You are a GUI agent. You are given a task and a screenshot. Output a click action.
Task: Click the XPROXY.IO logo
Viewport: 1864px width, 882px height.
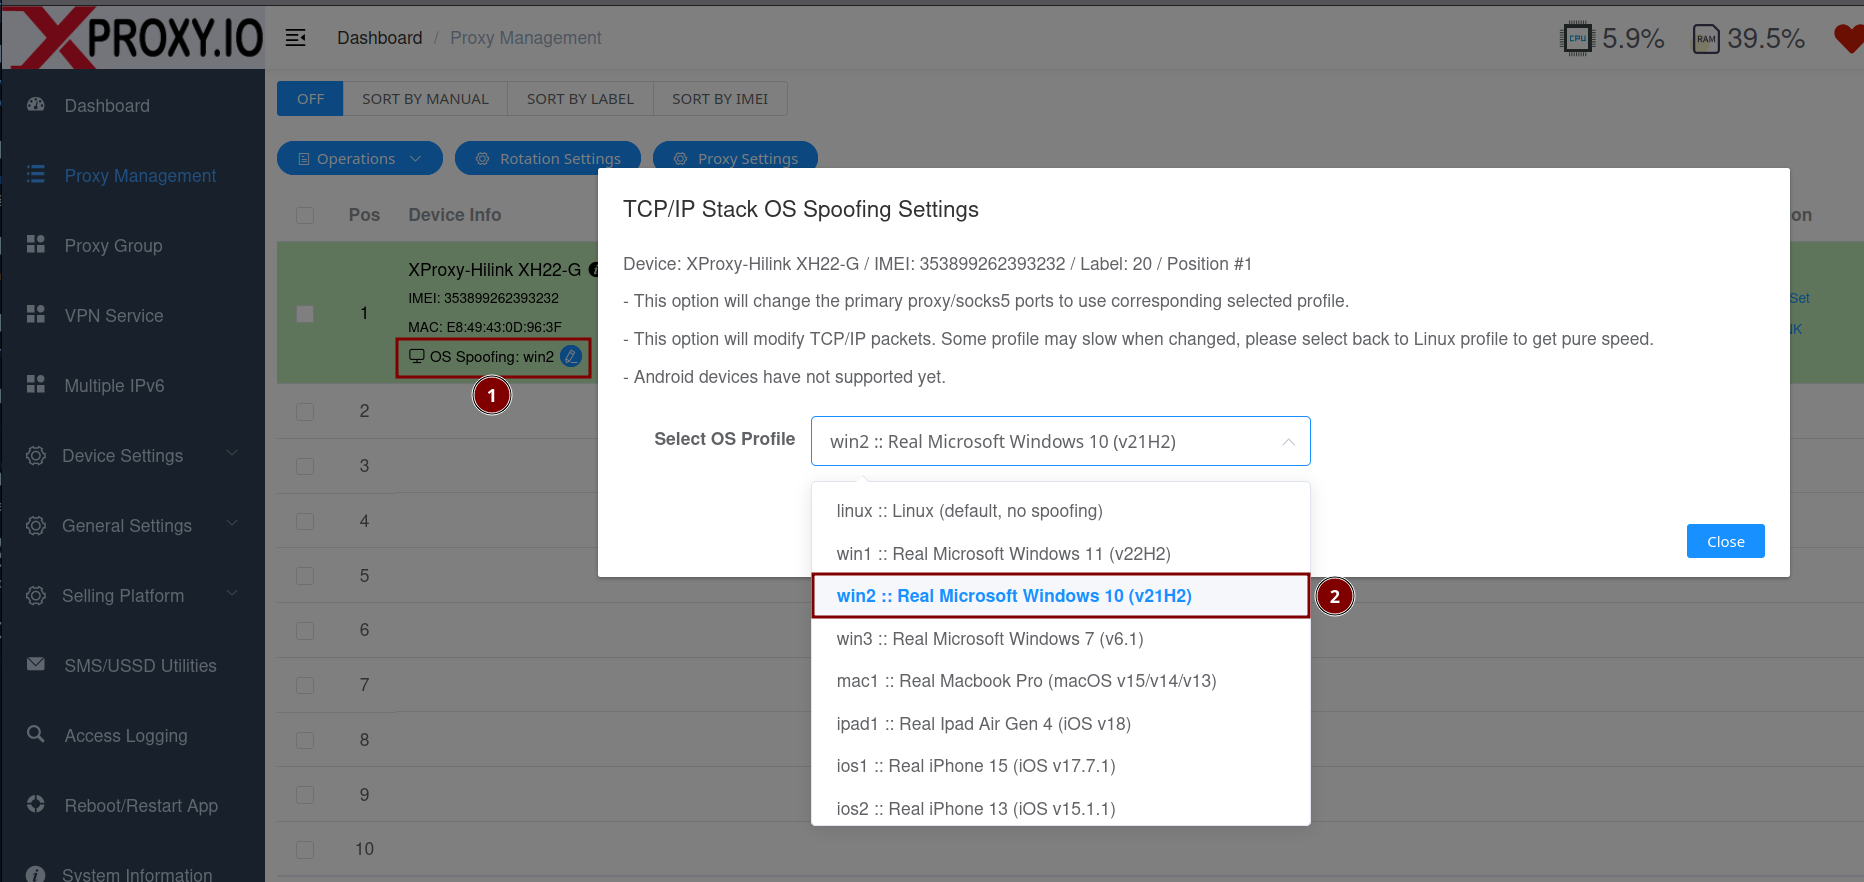click(x=133, y=37)
